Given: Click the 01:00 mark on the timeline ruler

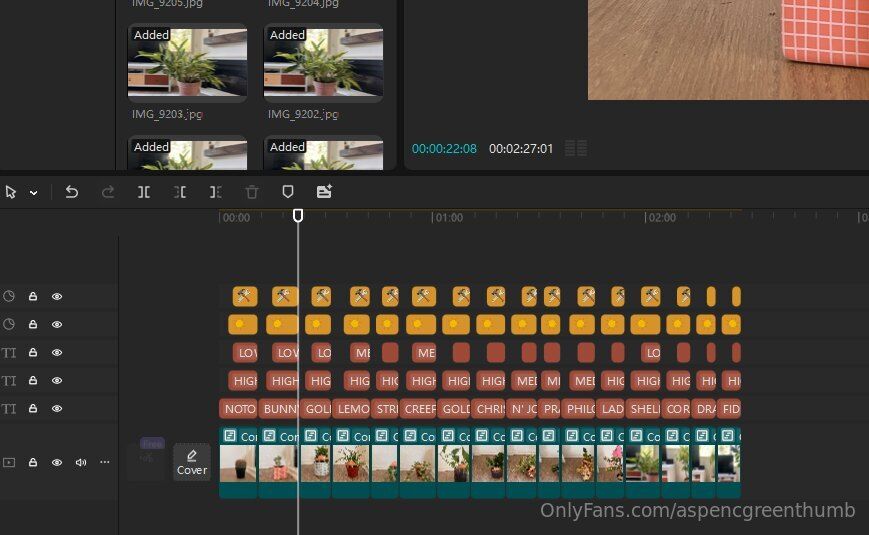Looking at the screenshot, I should (x=447, y=217).
